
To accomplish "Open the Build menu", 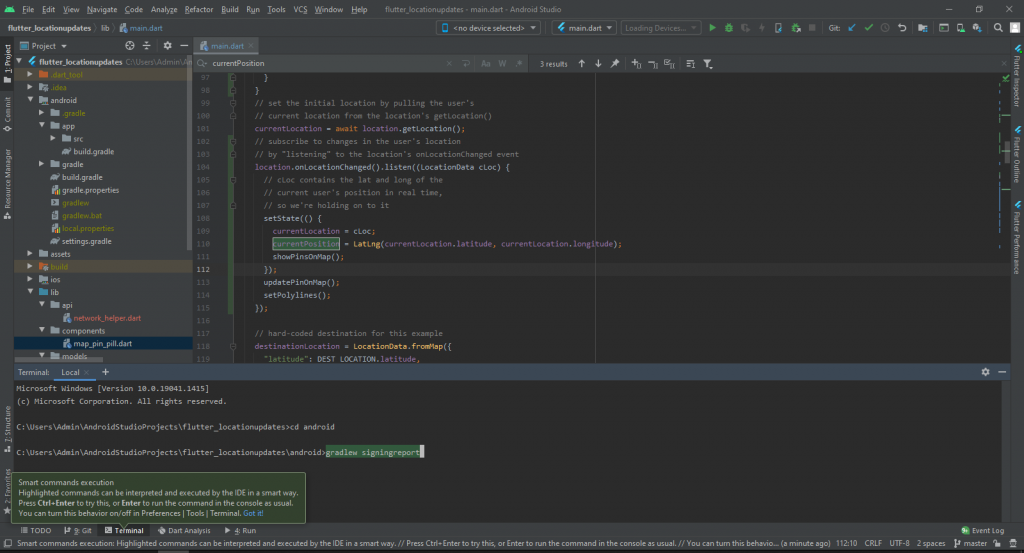I will click(x=229, y=9).
